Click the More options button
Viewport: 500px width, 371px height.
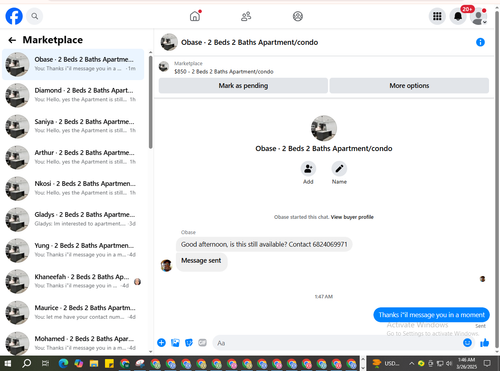409,86
